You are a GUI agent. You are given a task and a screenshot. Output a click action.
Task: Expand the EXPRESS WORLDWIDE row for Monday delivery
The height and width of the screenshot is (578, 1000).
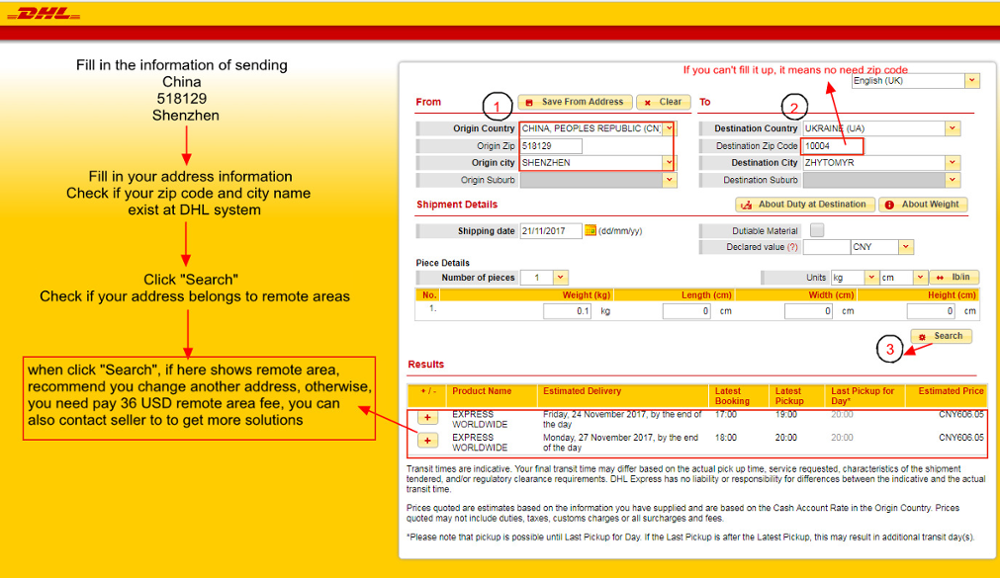coord(427,441)
